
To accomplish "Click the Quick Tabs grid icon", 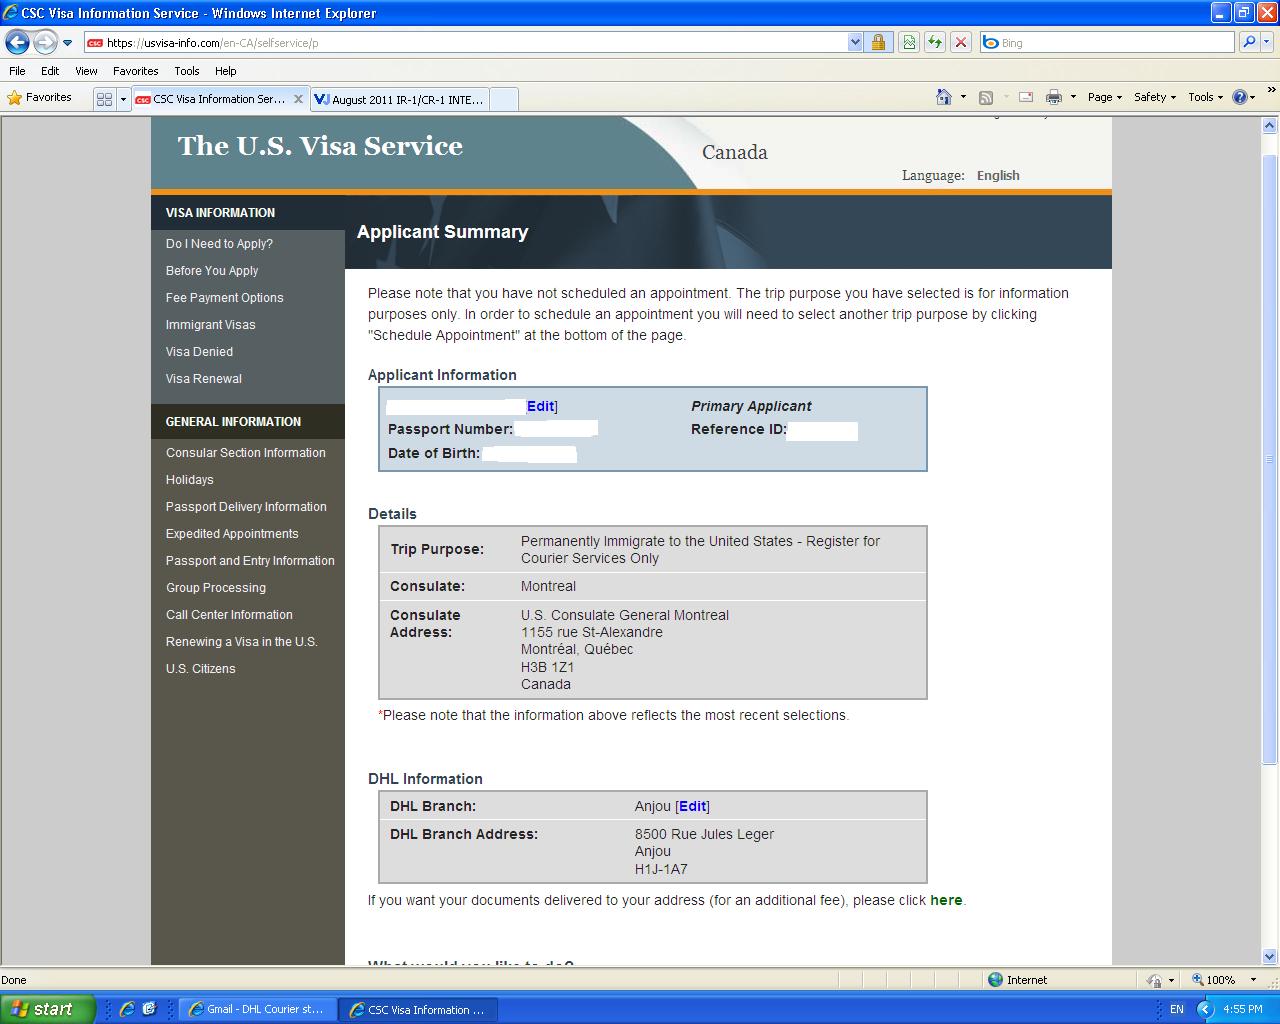I will click(x=104, y=99).
